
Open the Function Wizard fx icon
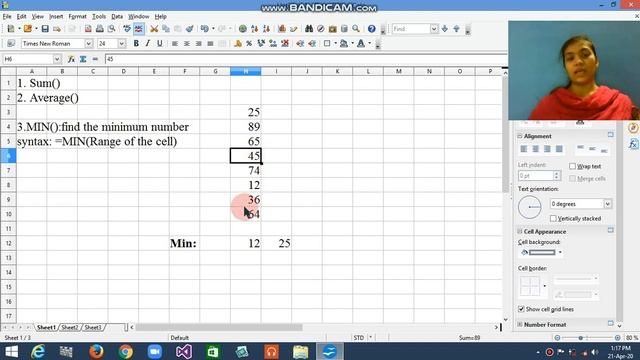pyautogui.click(x=71, y=59)
